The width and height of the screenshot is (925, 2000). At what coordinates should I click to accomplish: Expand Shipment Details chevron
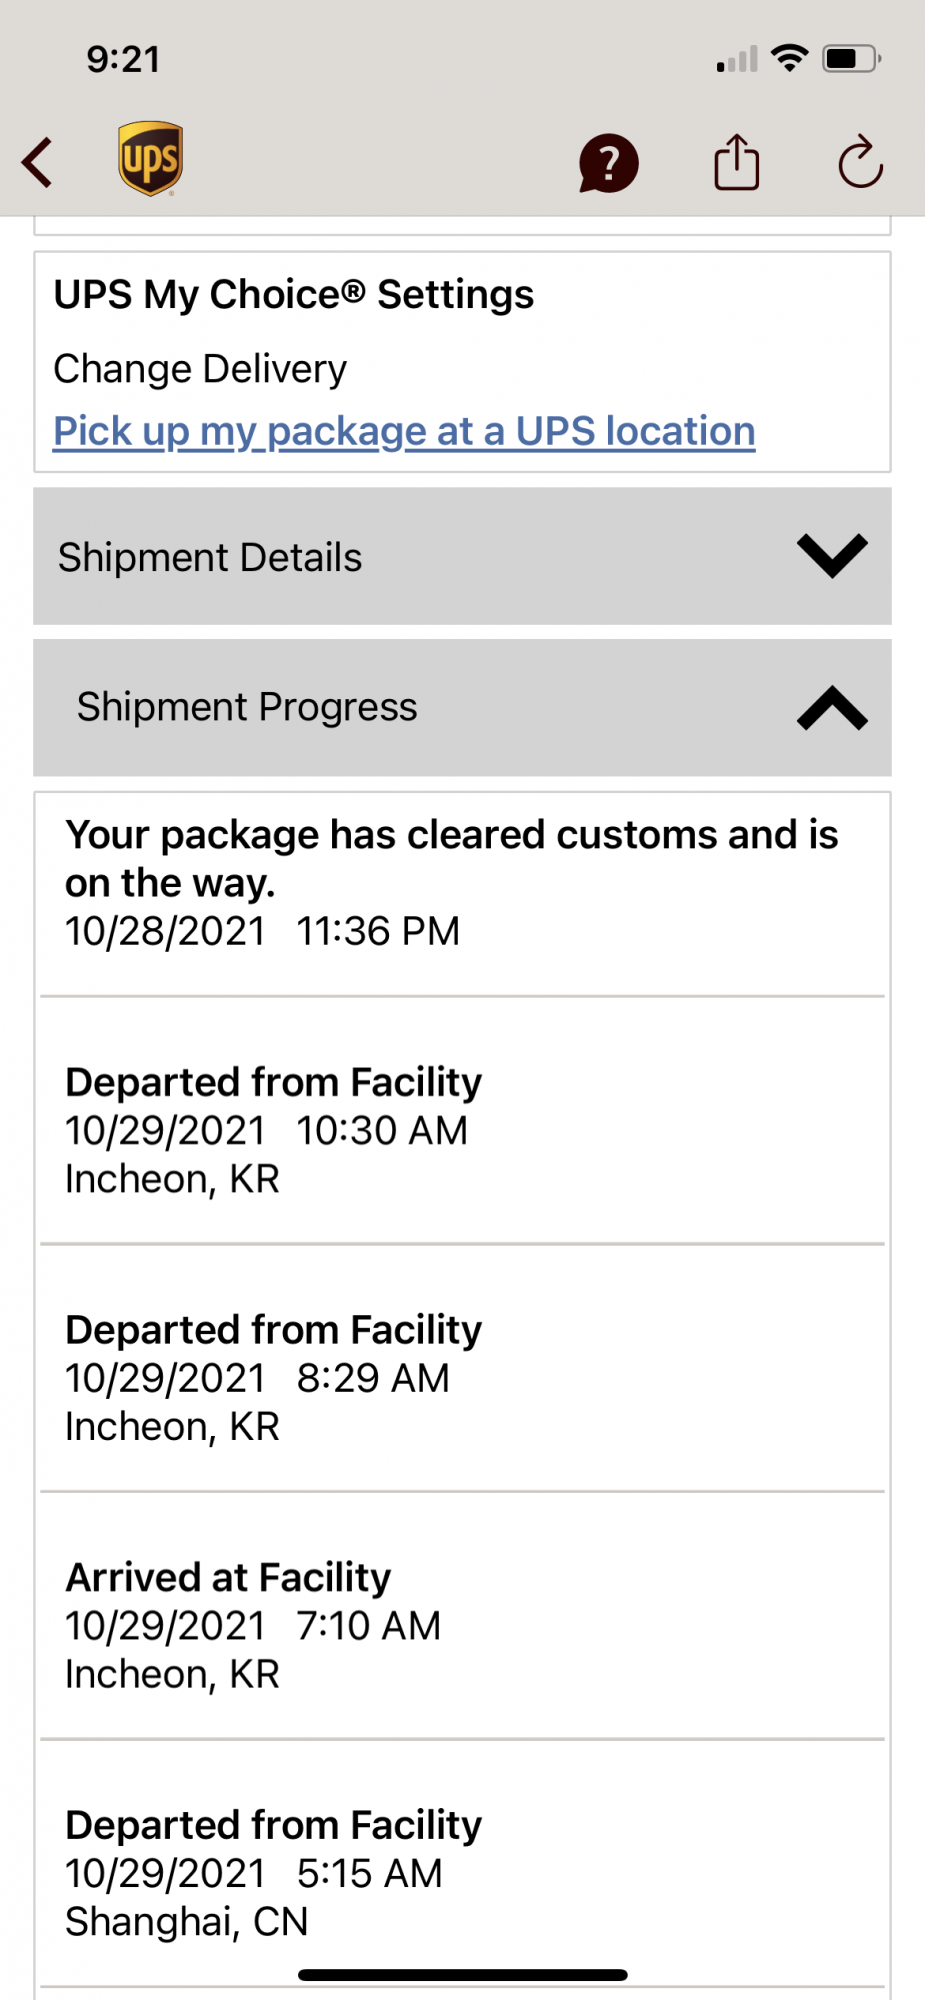(831, 556)
